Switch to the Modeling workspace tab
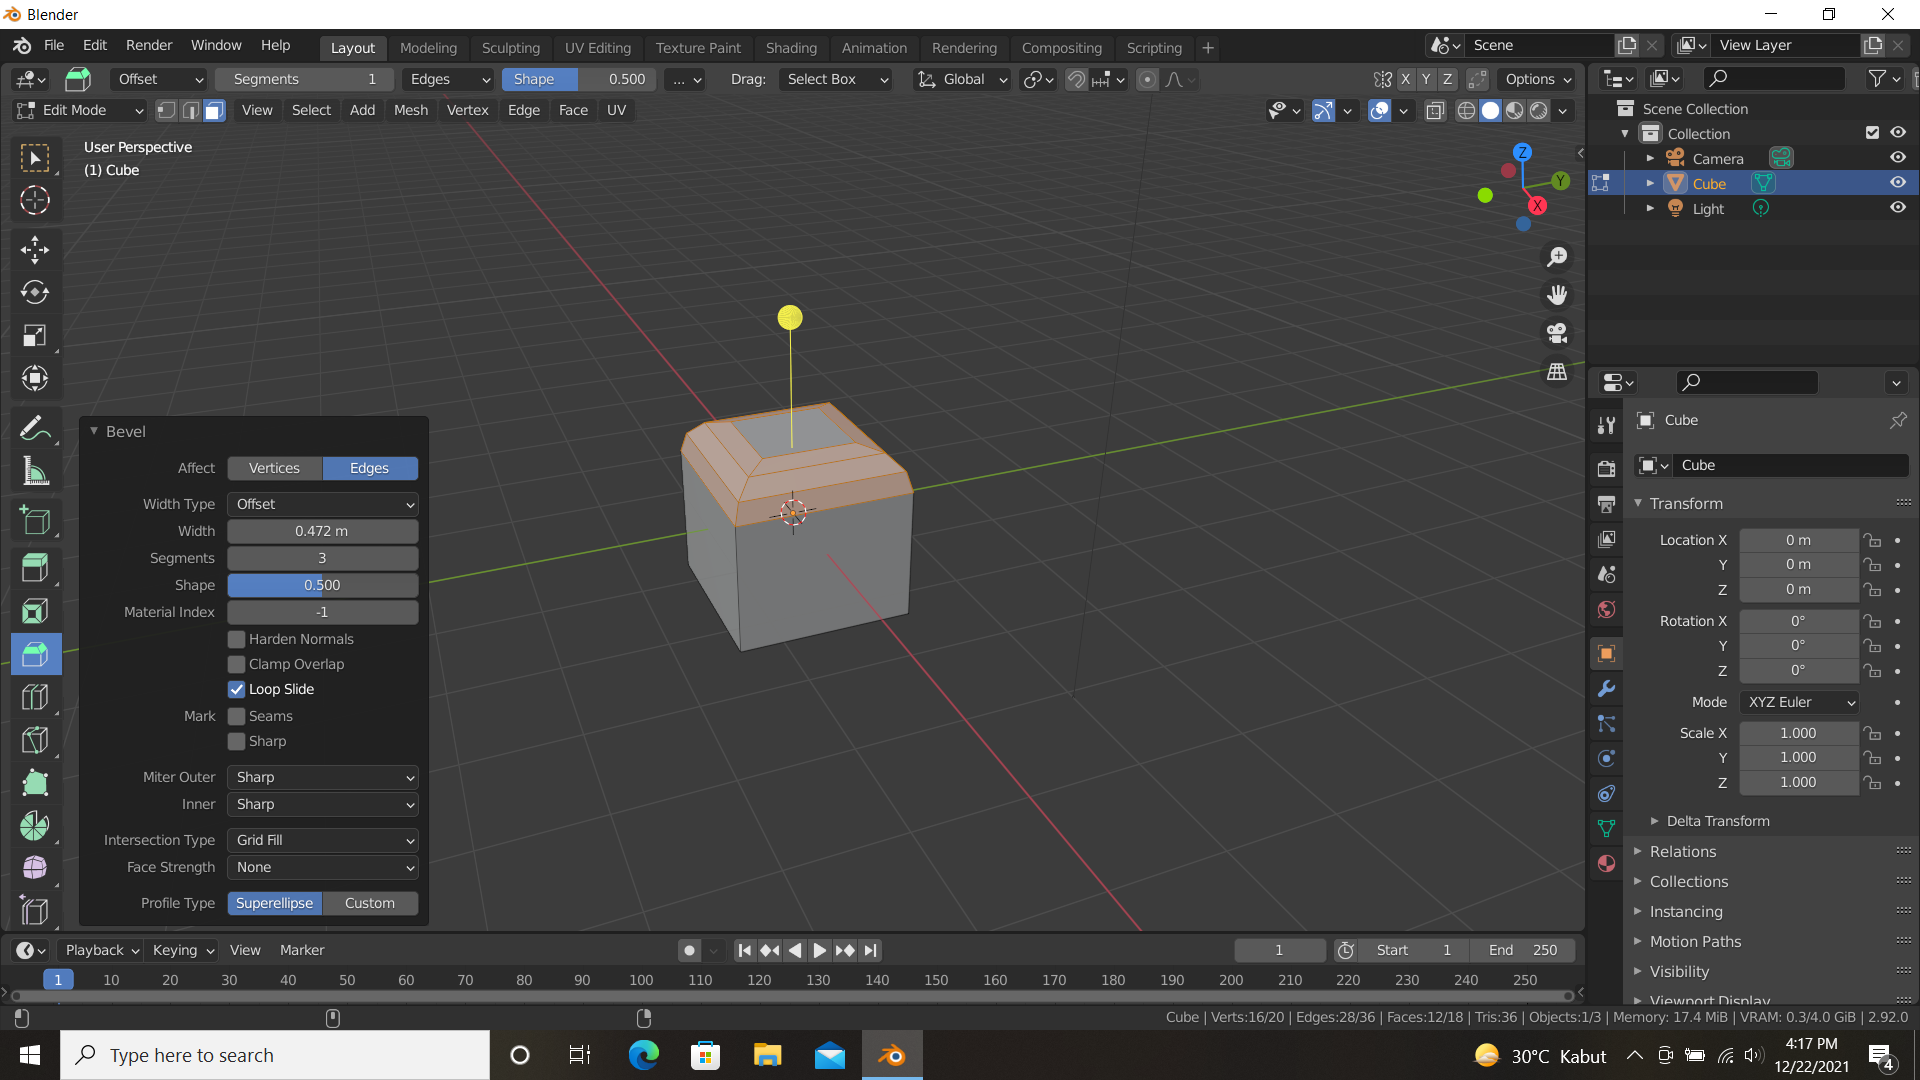This screenshot has width=1920, height=1080. click(x=428, y=47)
